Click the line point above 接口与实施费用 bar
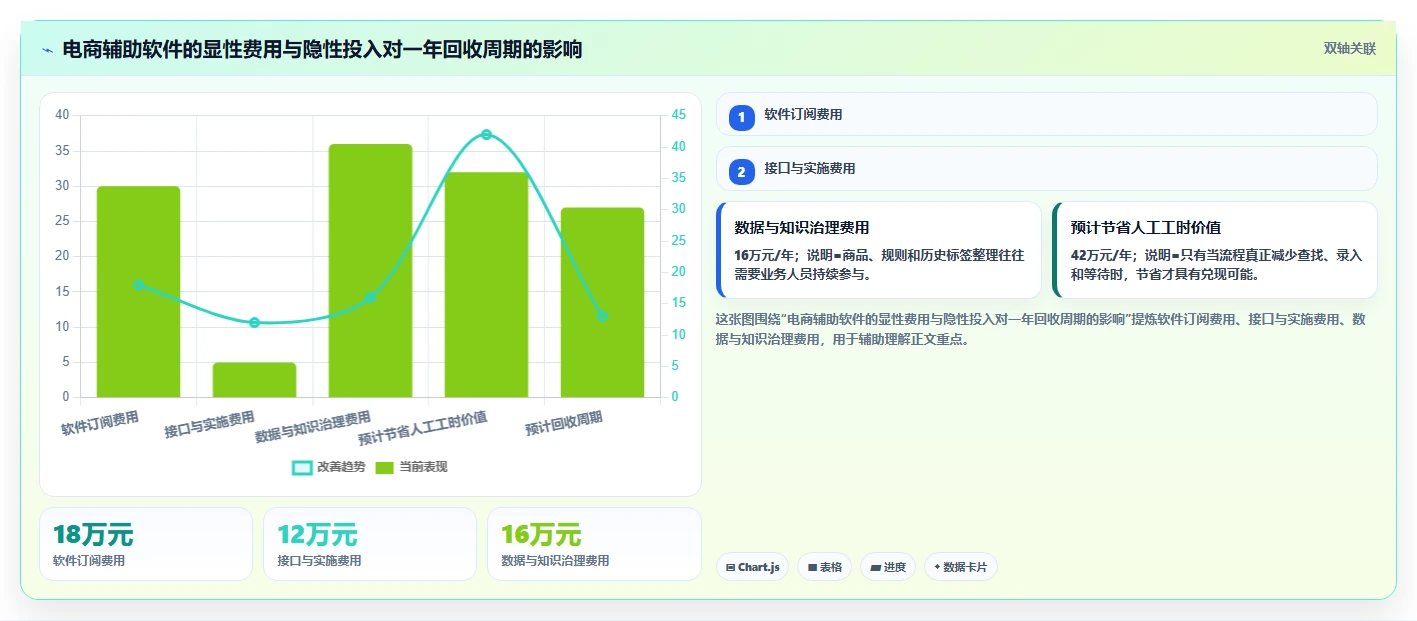The image size is (1417, 621). pyautogui.click(x=254, y=322)
